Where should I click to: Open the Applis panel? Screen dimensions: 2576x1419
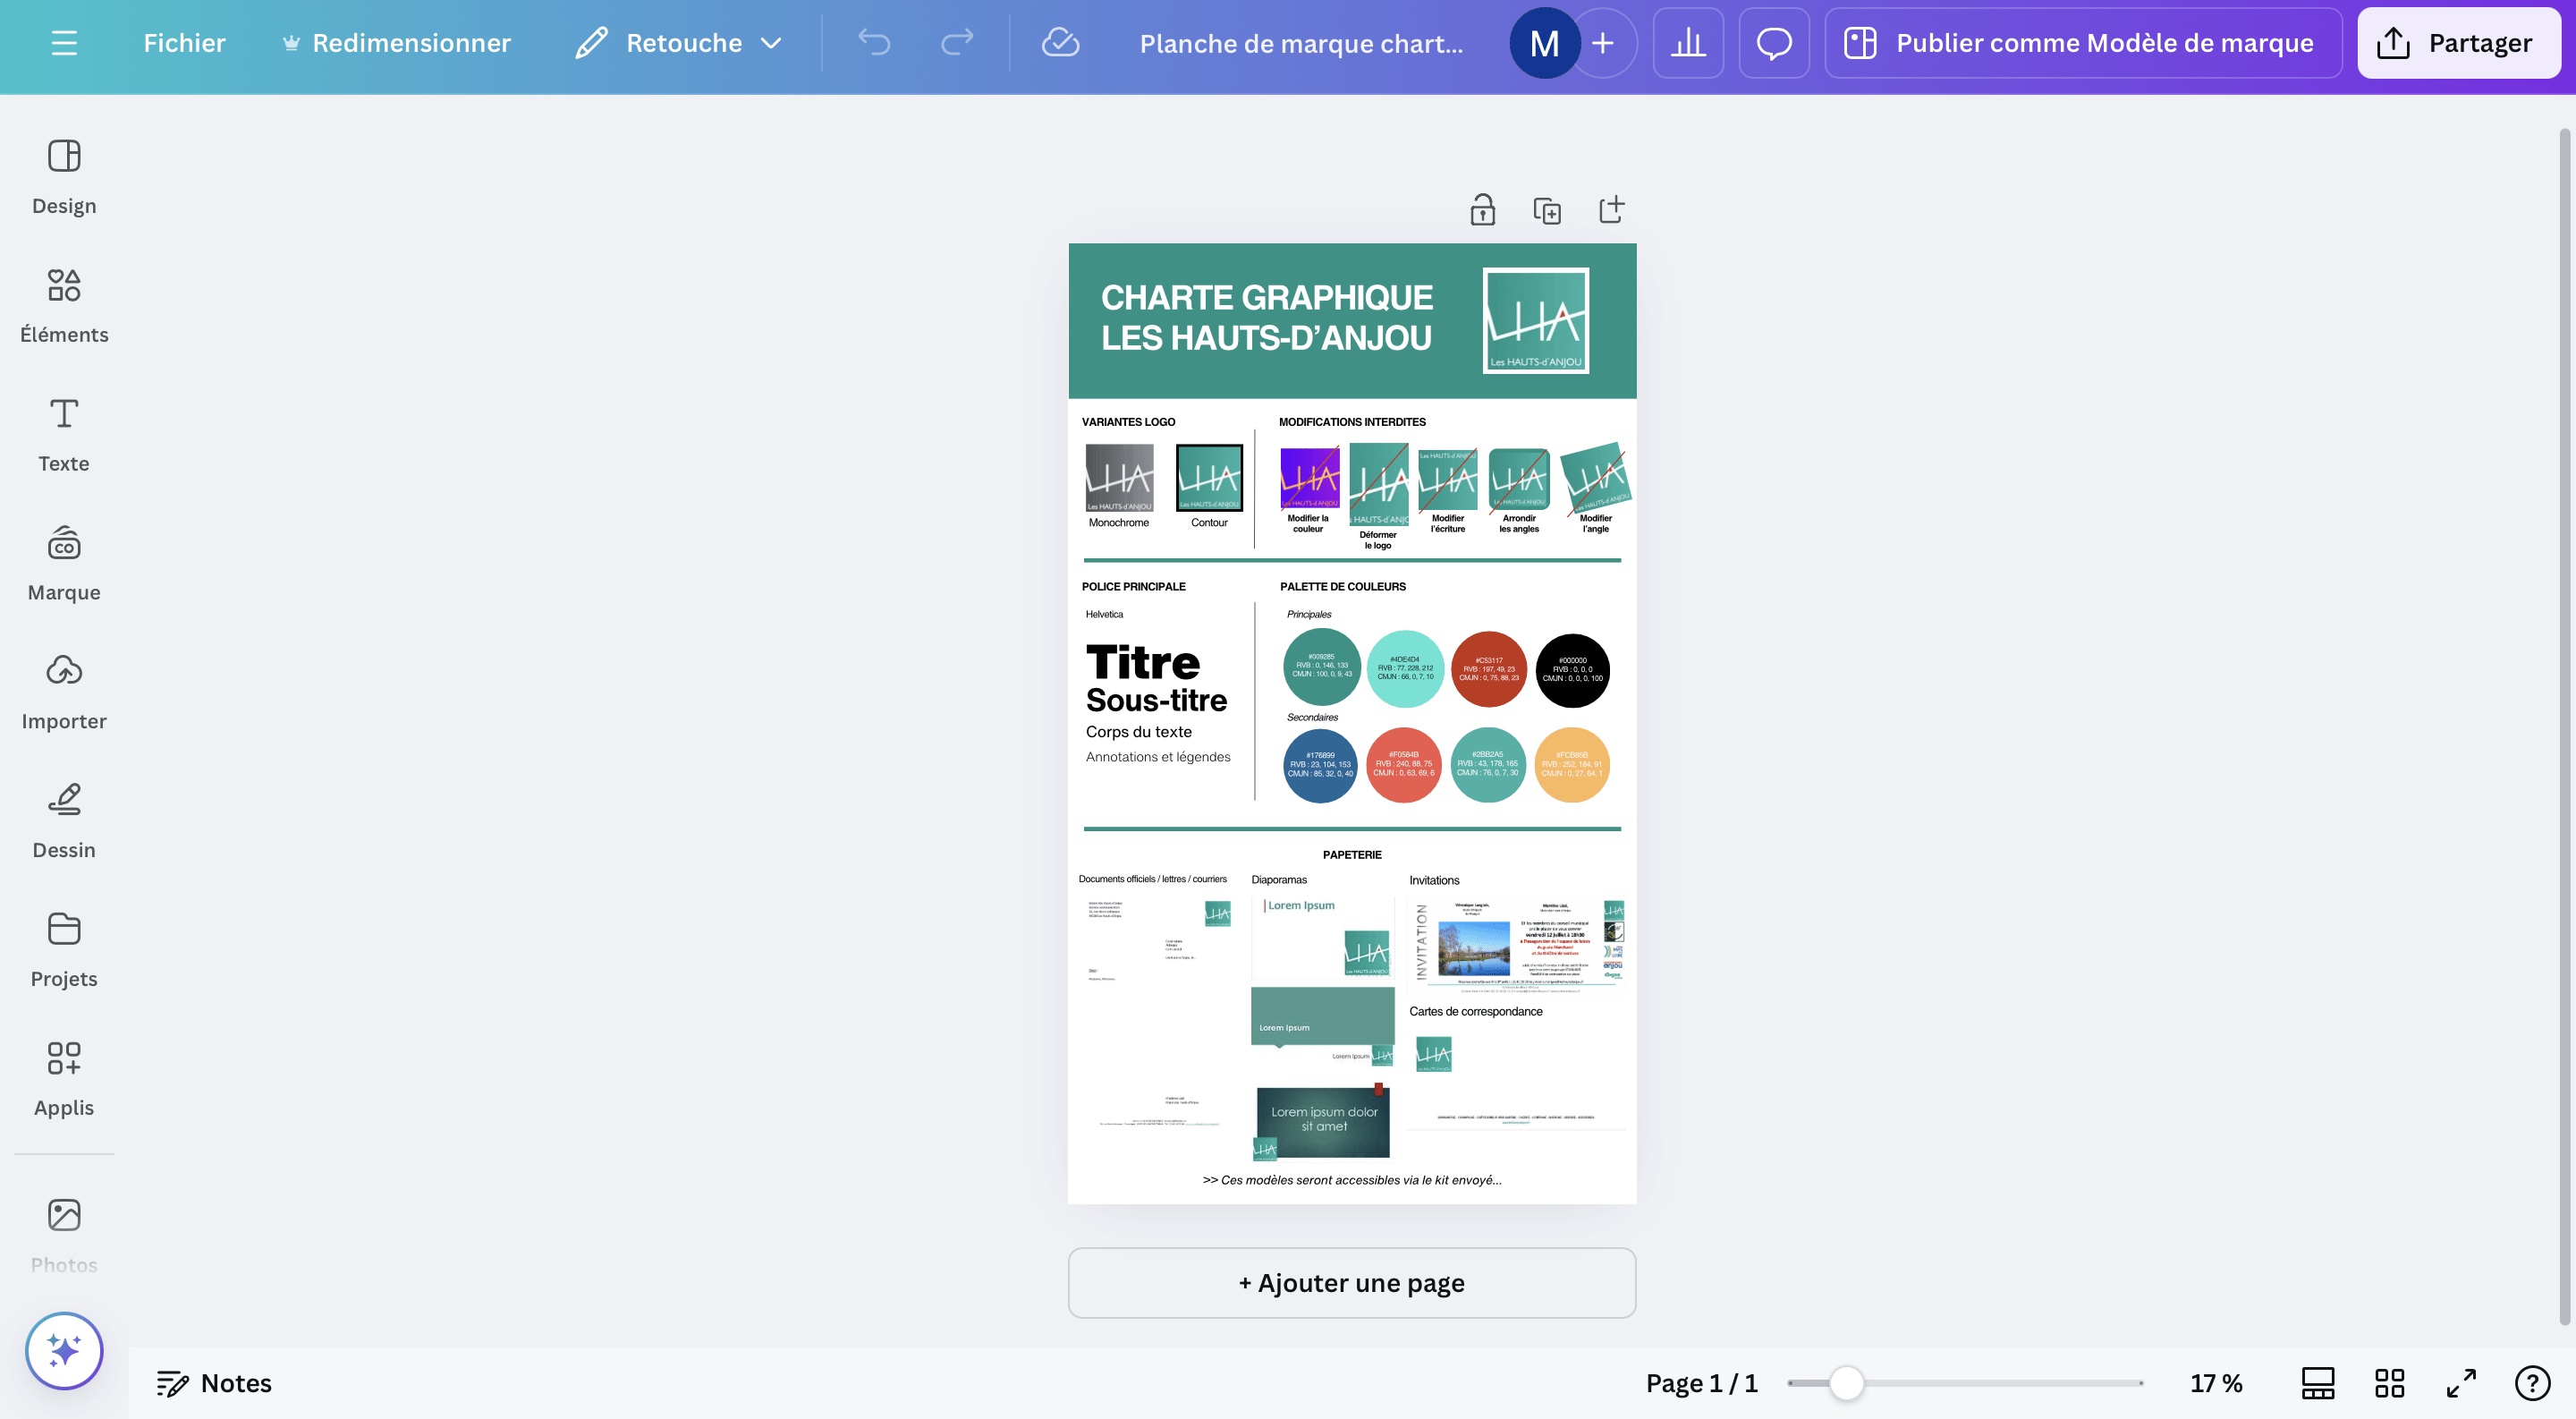pyautogui.click(x=64, y=1080)
